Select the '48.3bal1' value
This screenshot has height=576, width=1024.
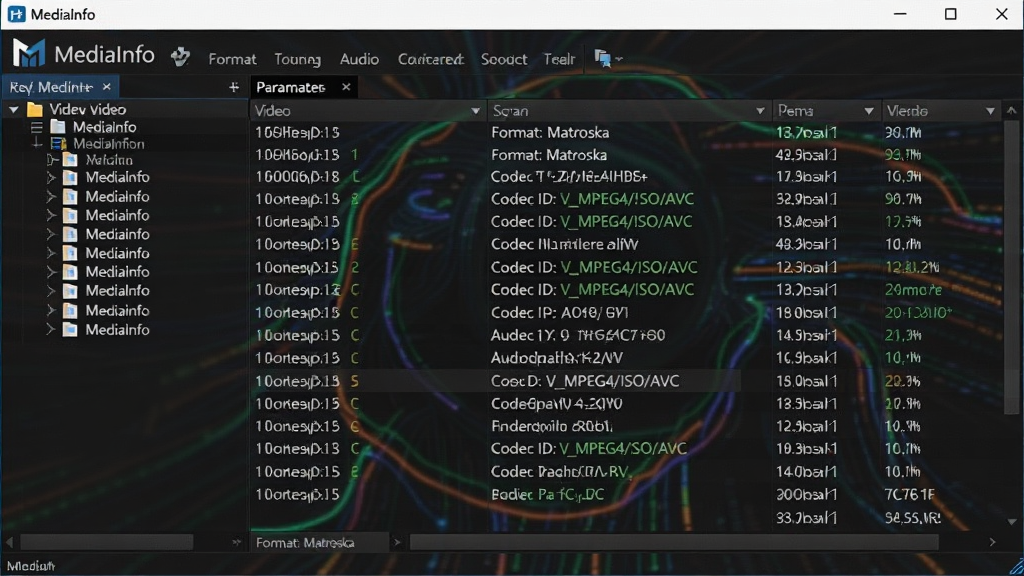(x=806, y=244)
